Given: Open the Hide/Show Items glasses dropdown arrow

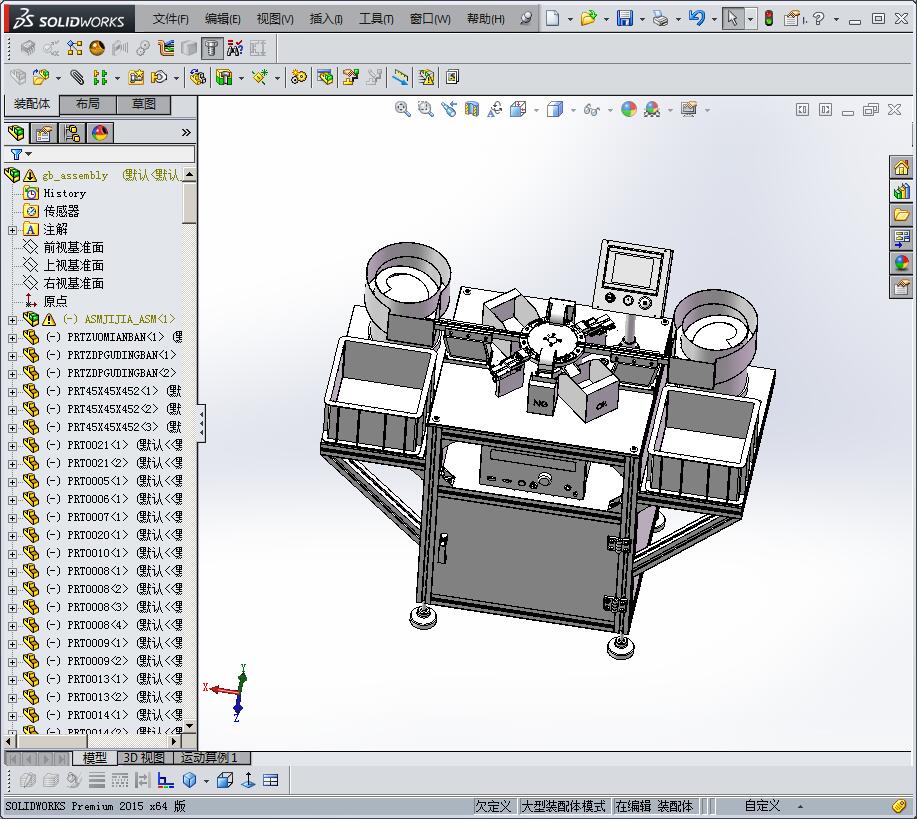Looking at the screenshot, I should click(608, 111).
